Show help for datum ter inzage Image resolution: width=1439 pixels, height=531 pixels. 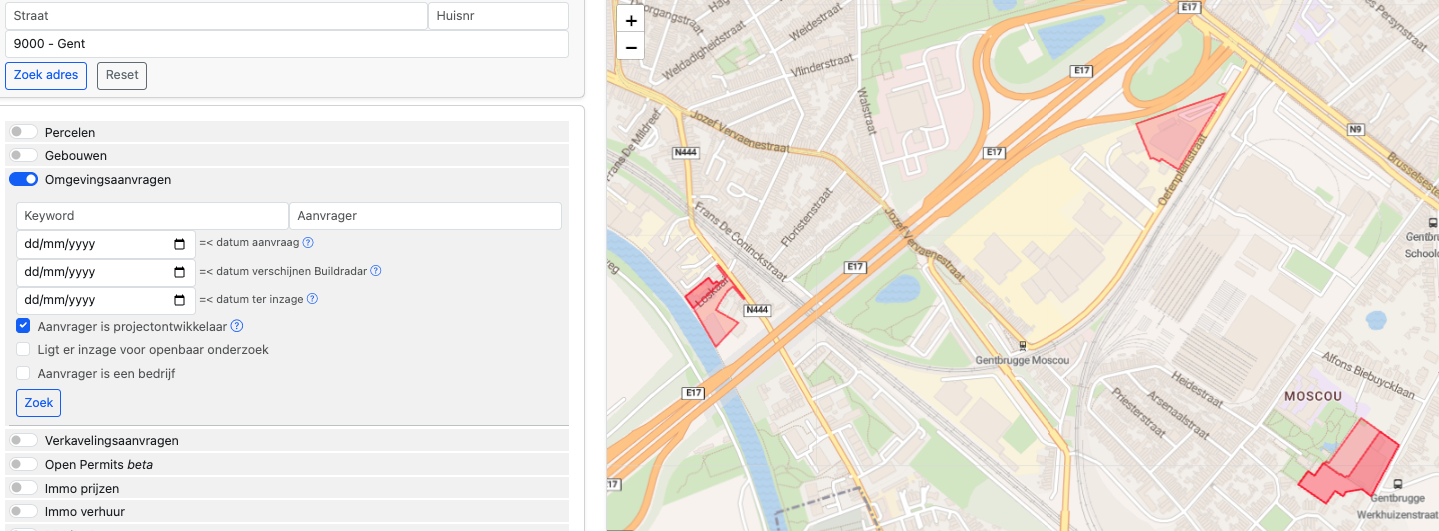click(312, 299)
